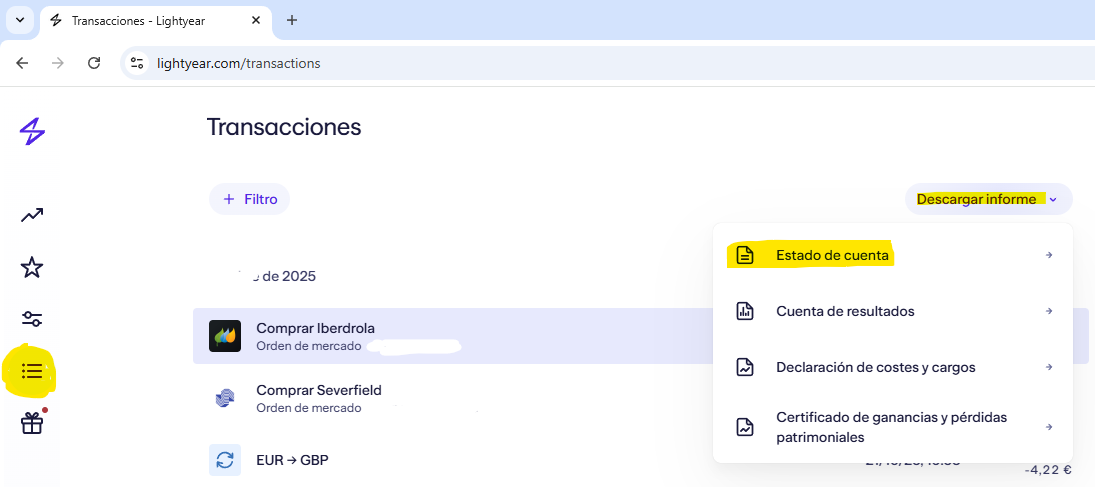Open a new browser tab
This screenshot has height=487, width=1095.
pos(292,20)
